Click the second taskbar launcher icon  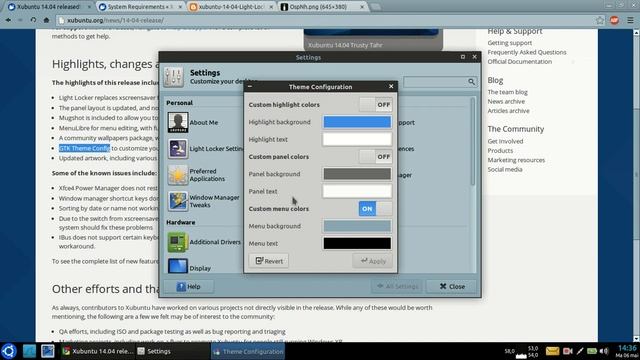(48, 351)
